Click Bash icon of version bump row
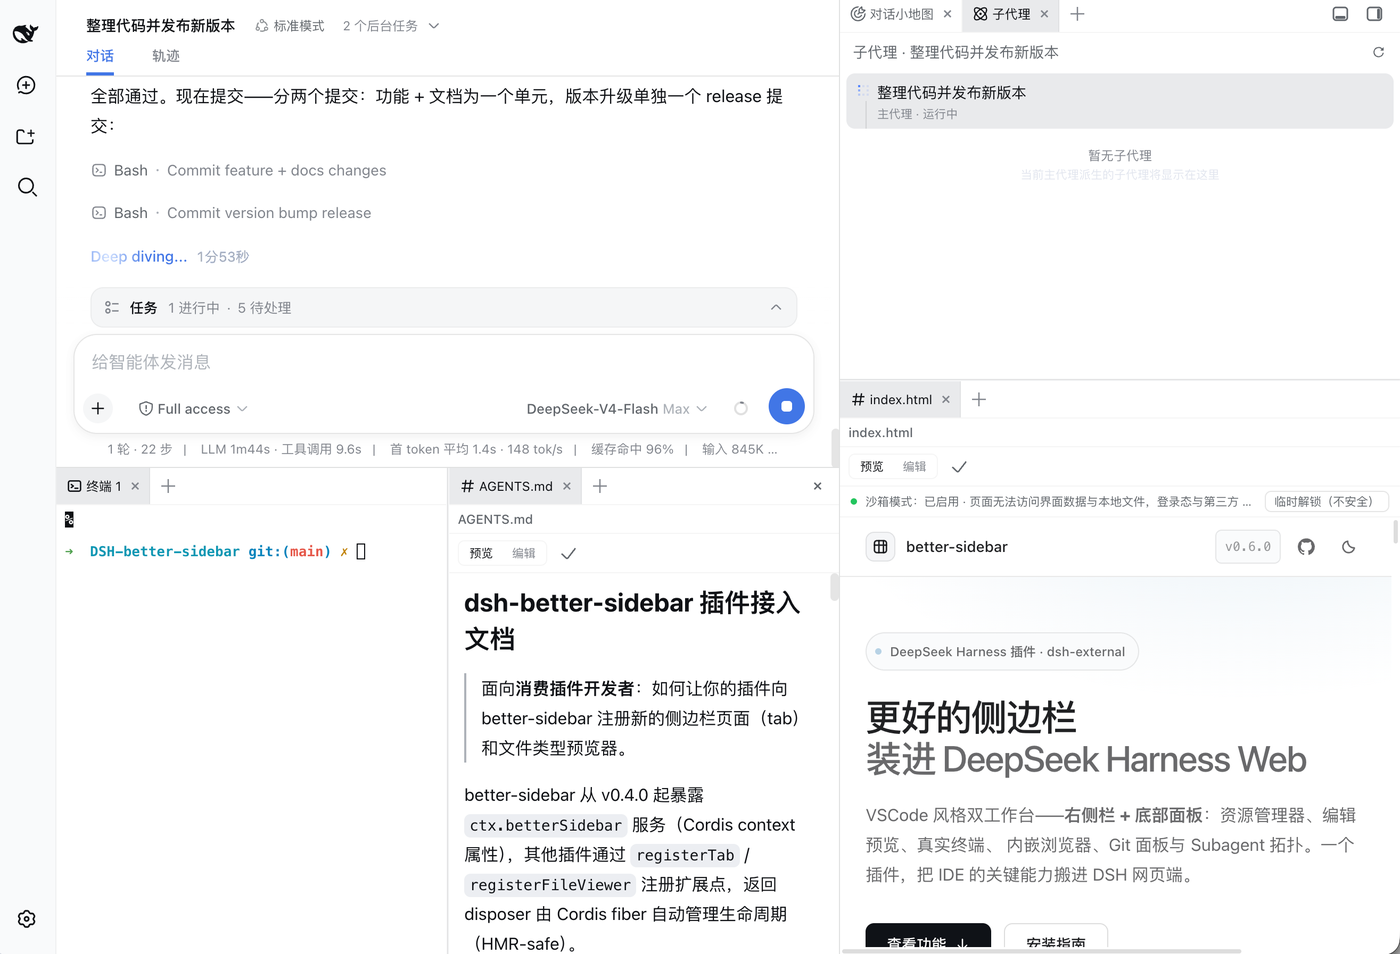This screenshot has height=954, width=1400. point(99,213)
